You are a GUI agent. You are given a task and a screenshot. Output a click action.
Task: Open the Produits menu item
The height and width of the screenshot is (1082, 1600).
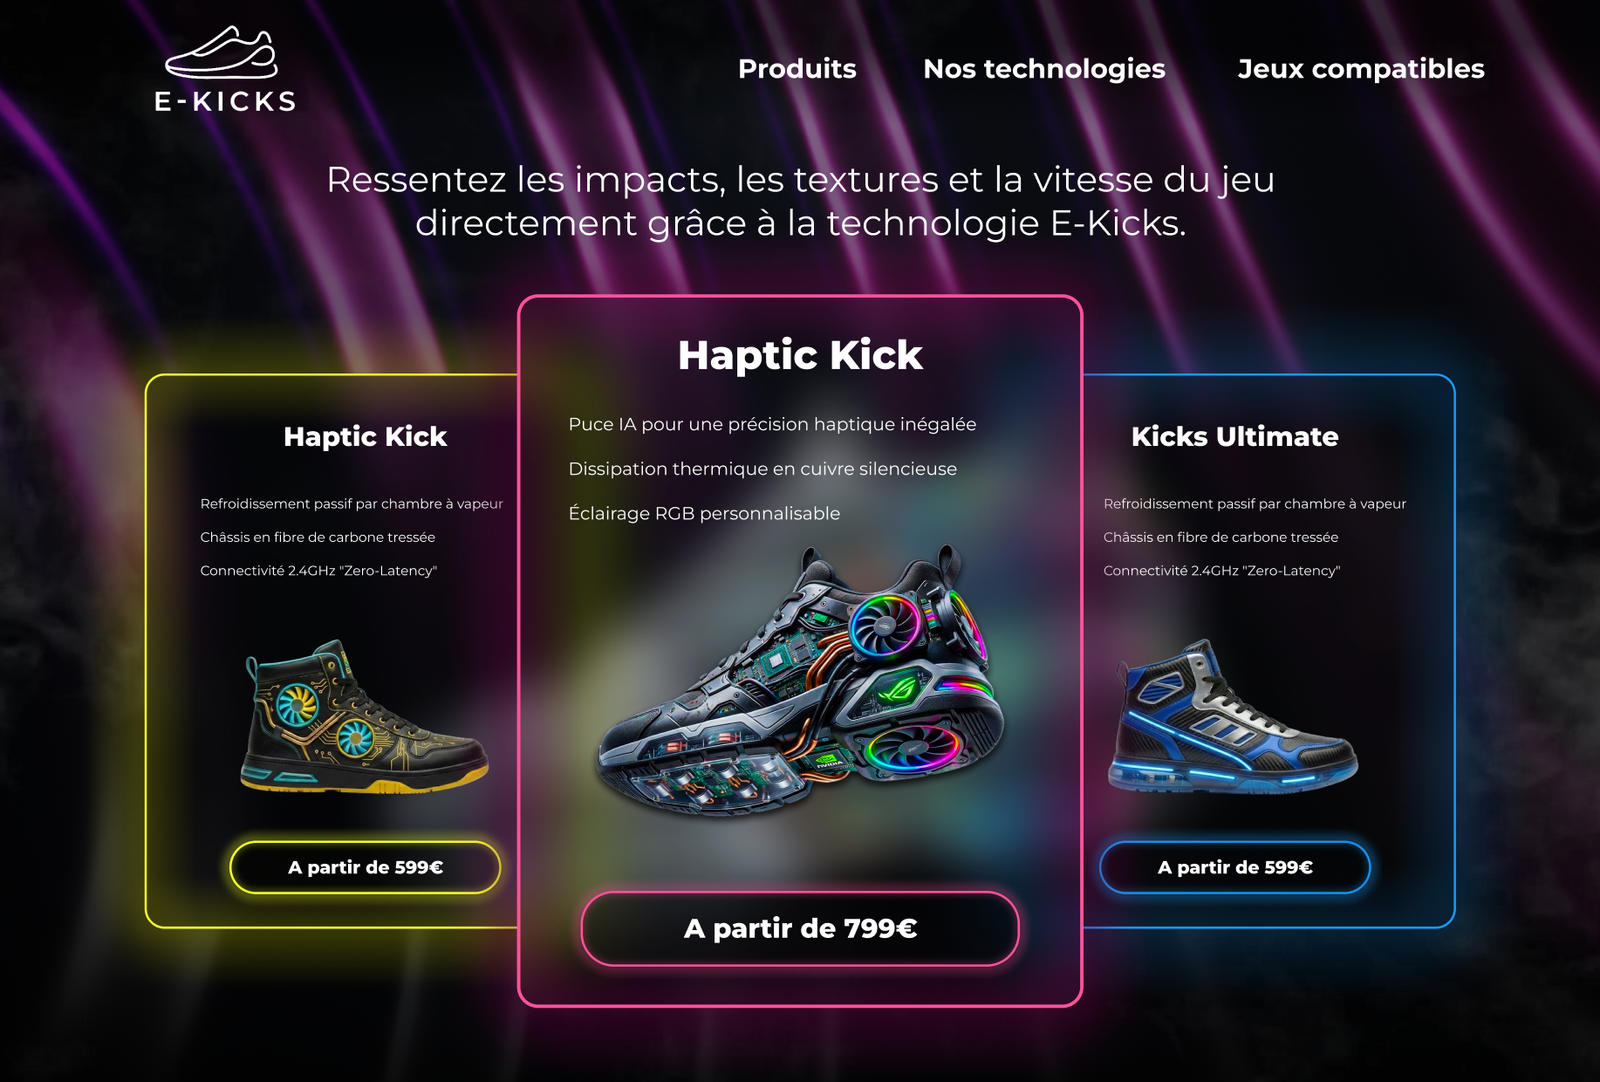pos(797,69)
